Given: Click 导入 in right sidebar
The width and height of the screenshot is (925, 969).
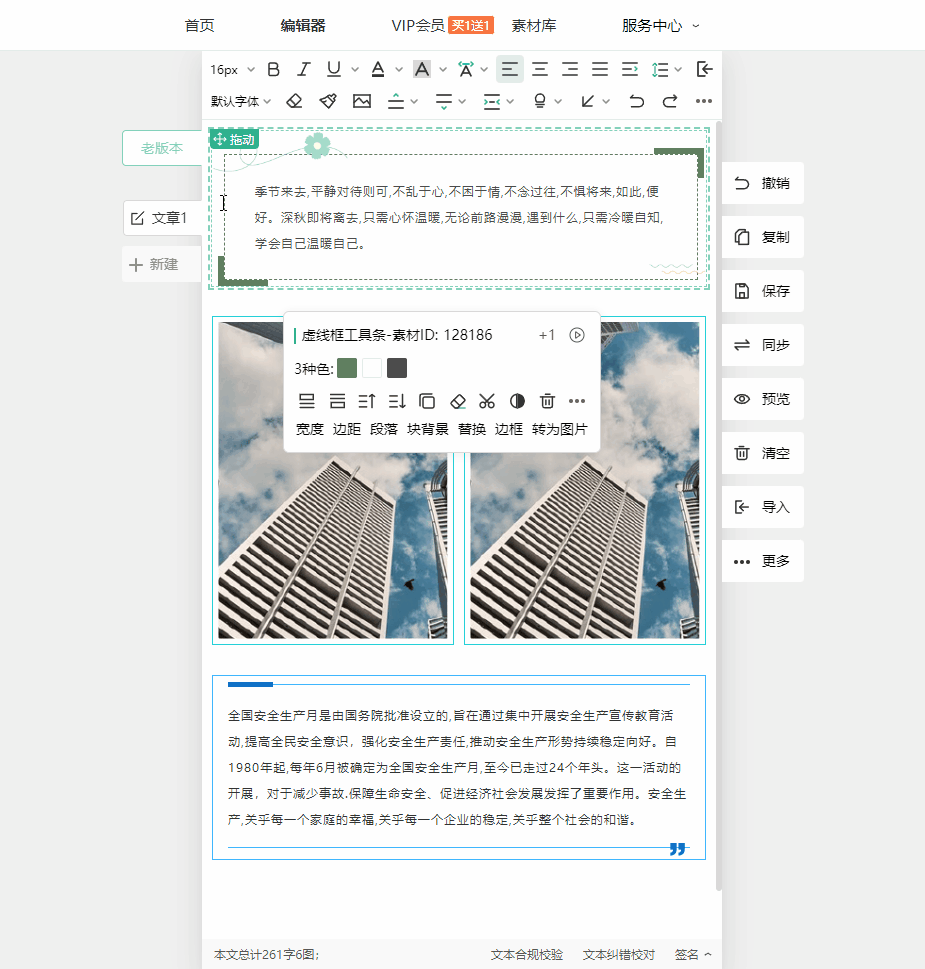Looking at the screenshot, I should (762, 507).
